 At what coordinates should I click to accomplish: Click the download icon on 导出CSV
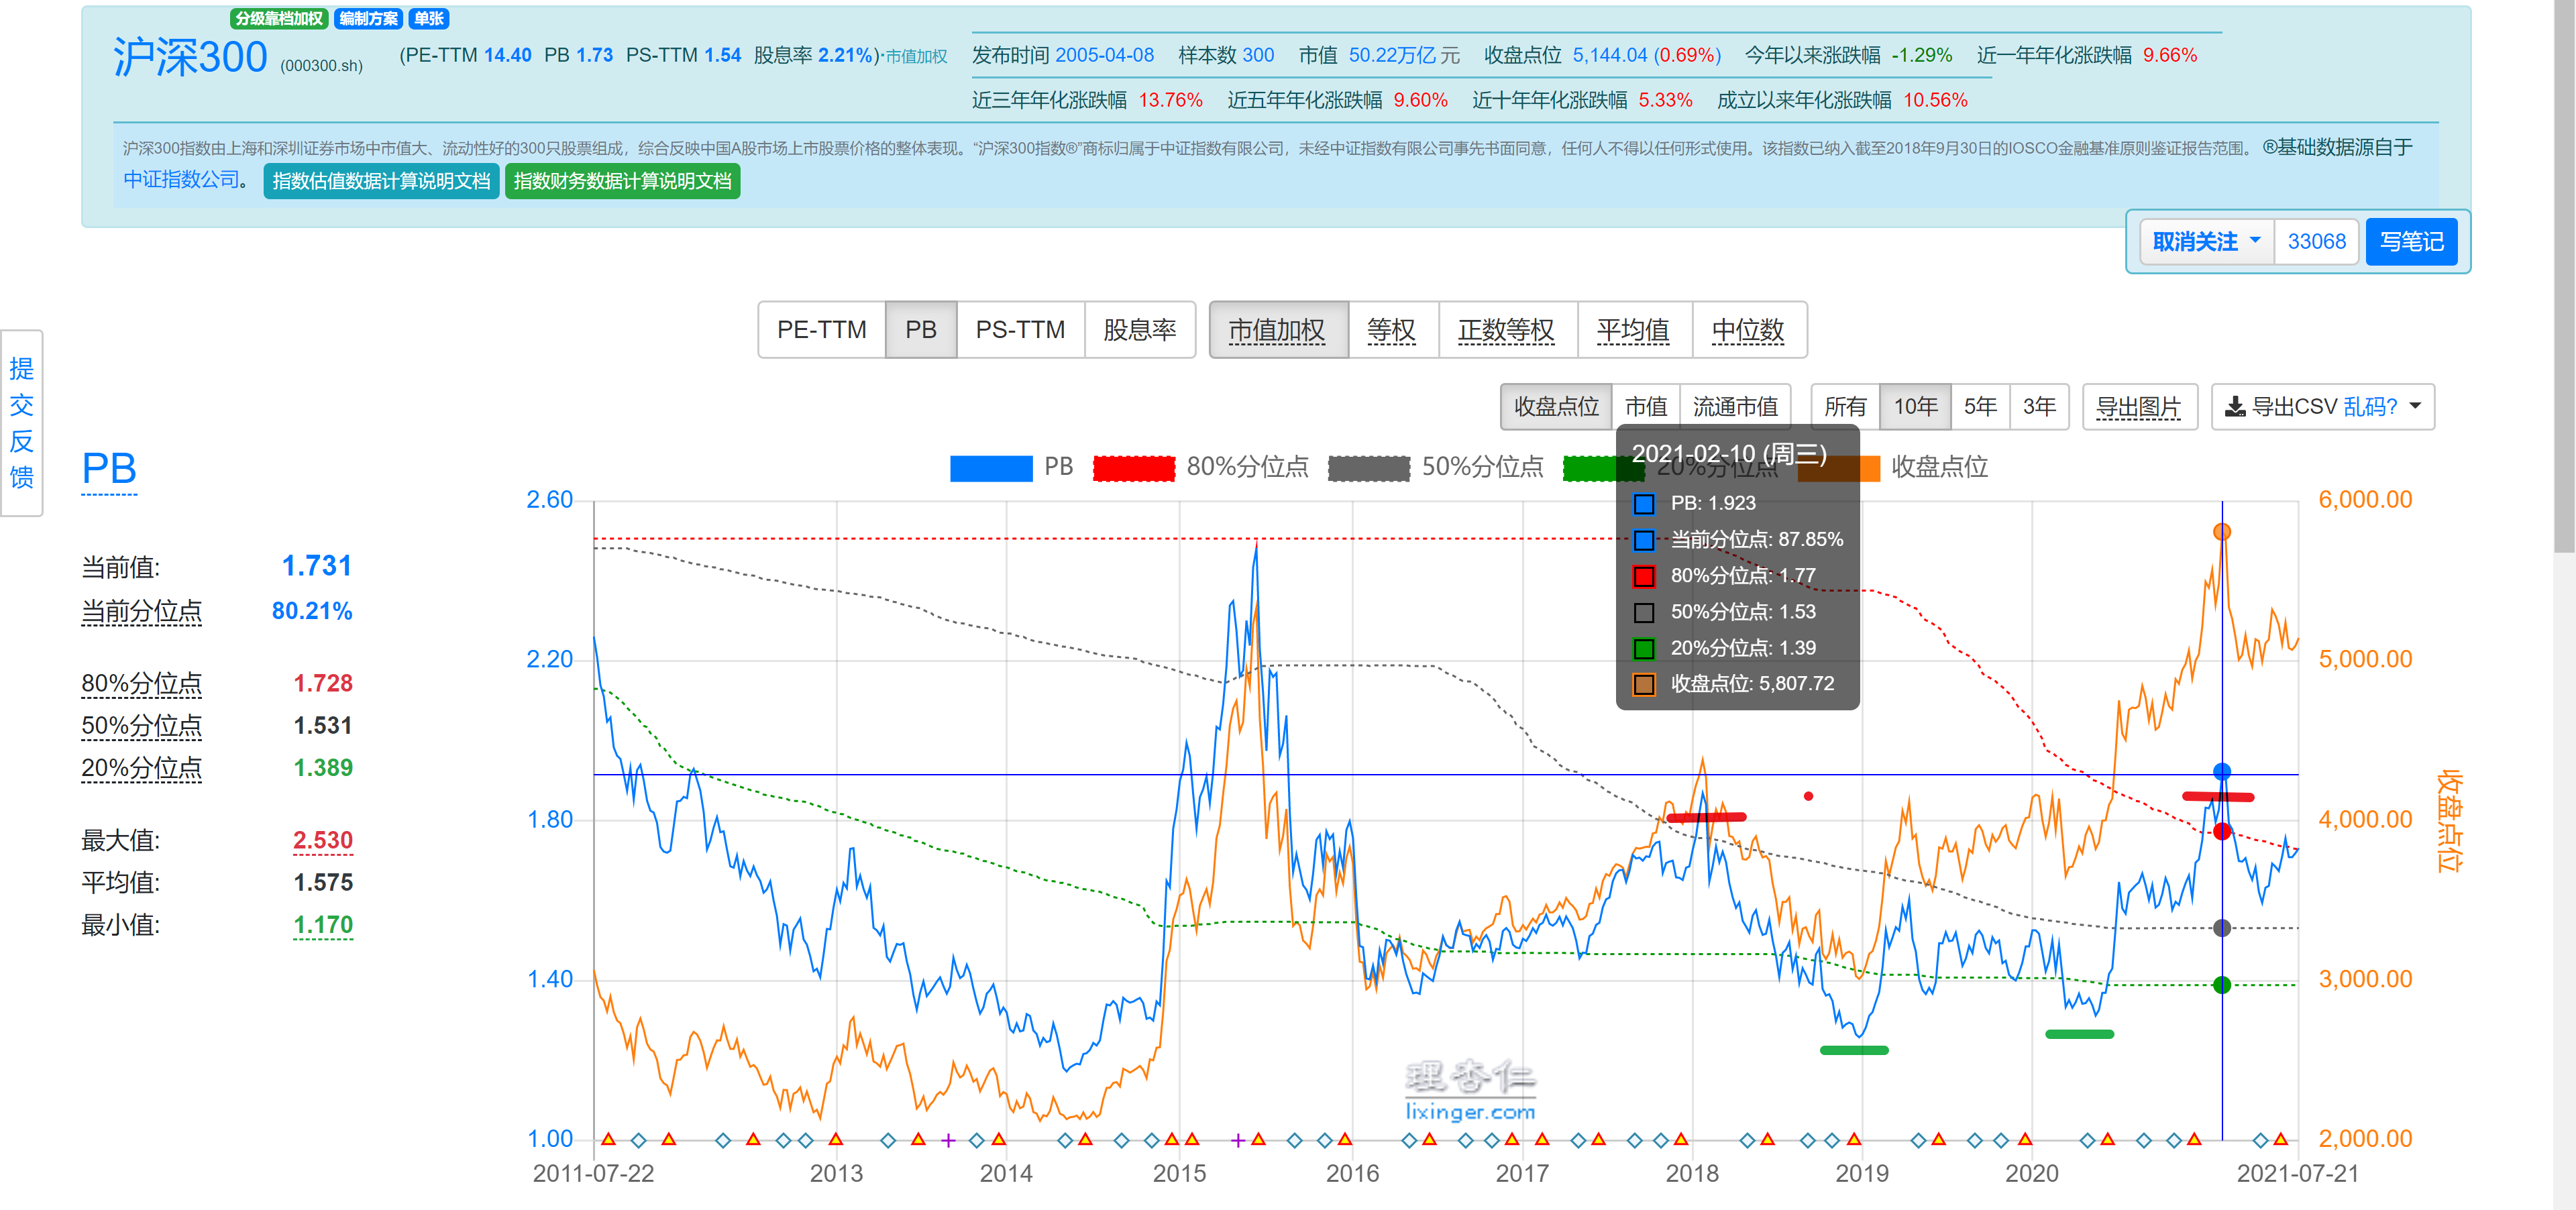[x=2234, y=407]
